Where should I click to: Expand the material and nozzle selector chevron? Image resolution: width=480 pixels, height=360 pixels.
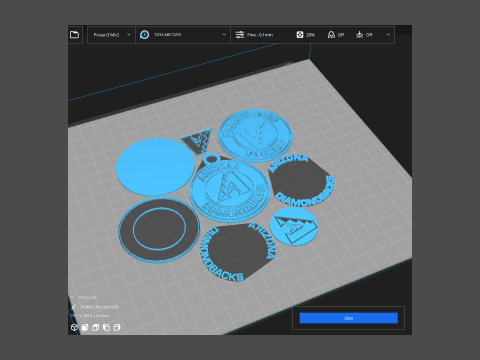pos(224,35)
